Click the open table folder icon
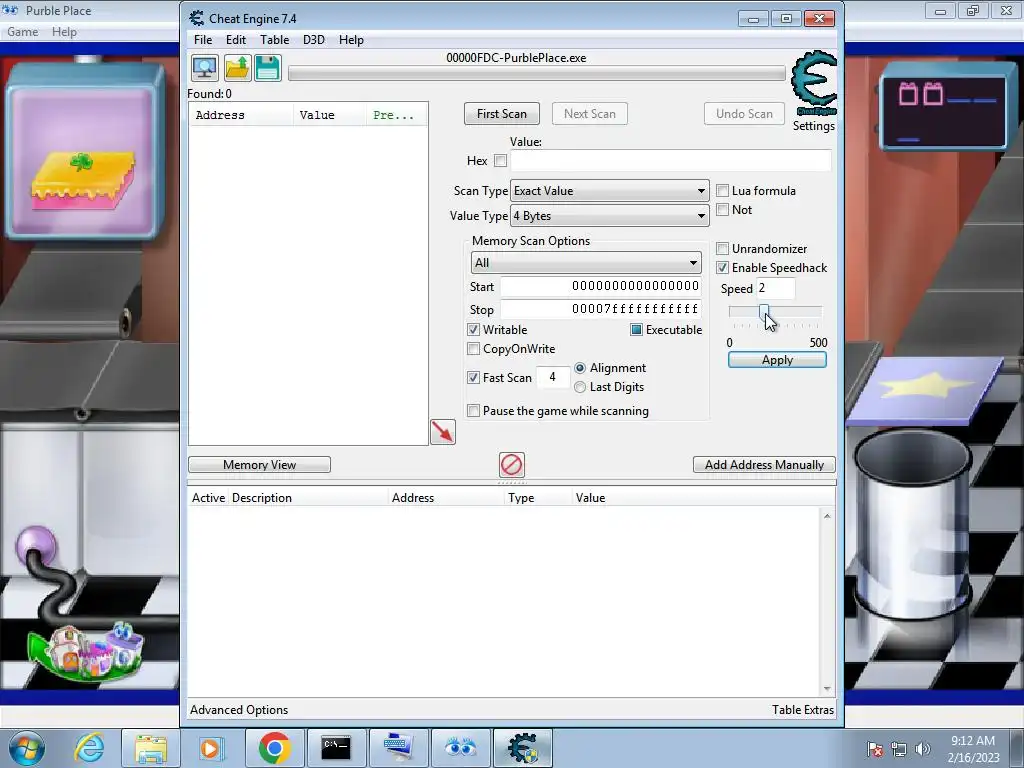 (x=237, y=68)
